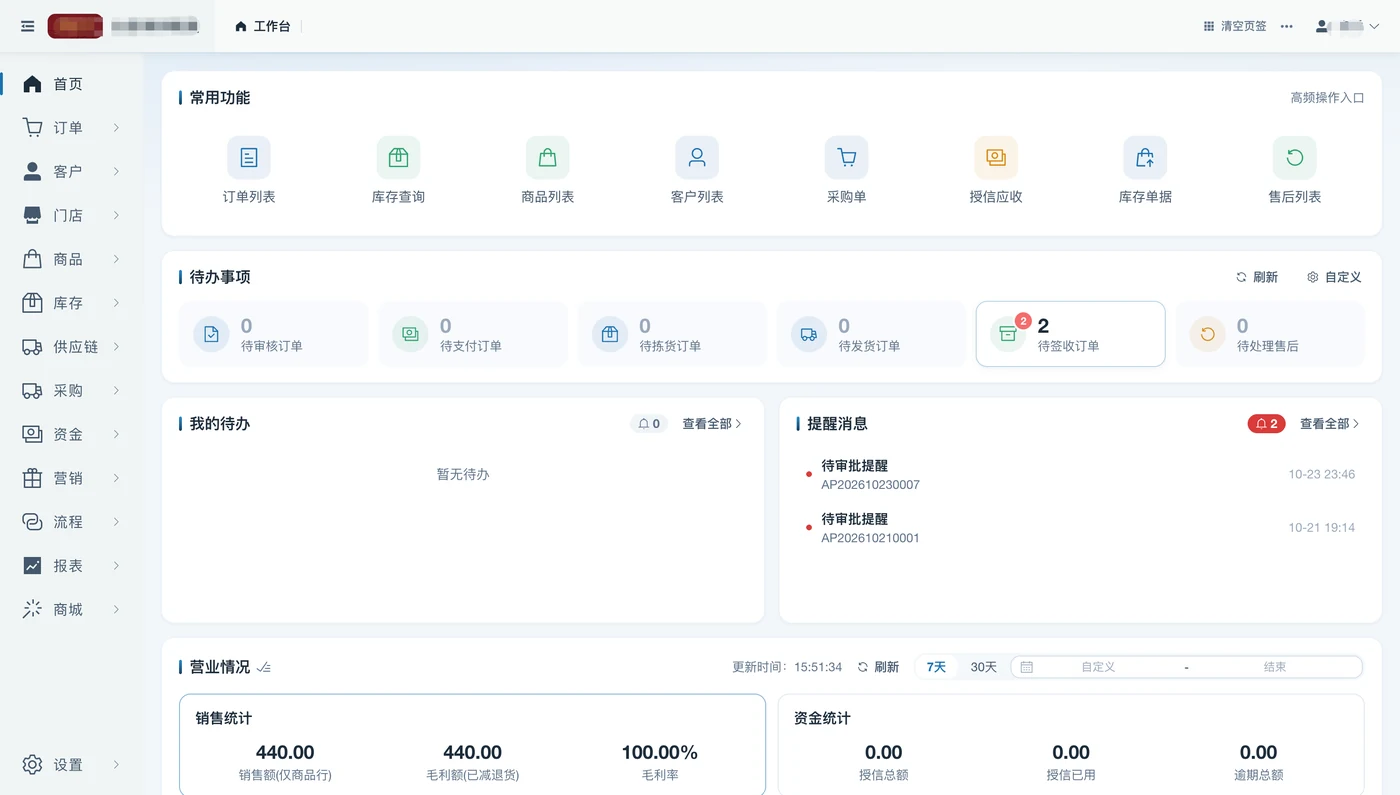Expand the 库存 sidebar menu
This screenshot has width=1400, height=795.
pos(72,303)
